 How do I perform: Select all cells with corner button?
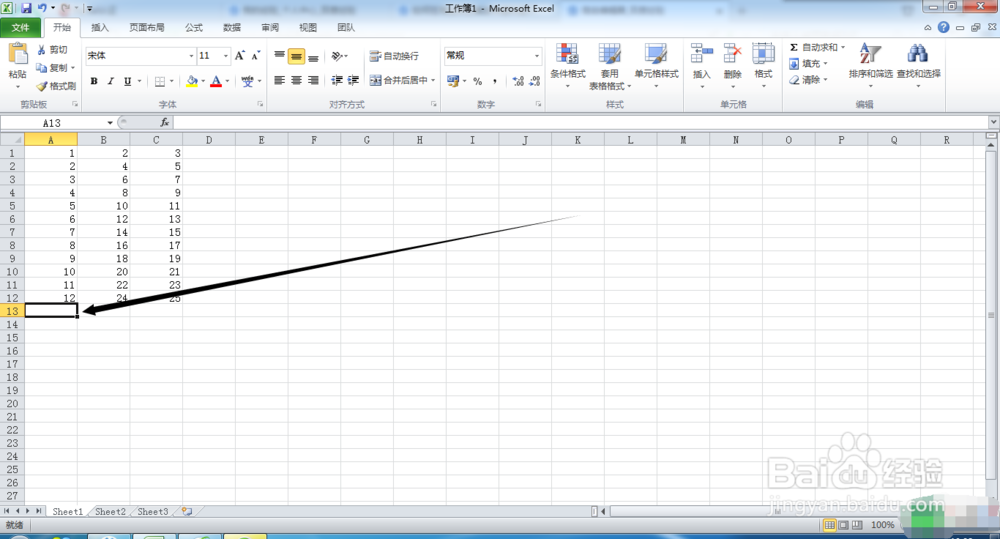(12, 139)
